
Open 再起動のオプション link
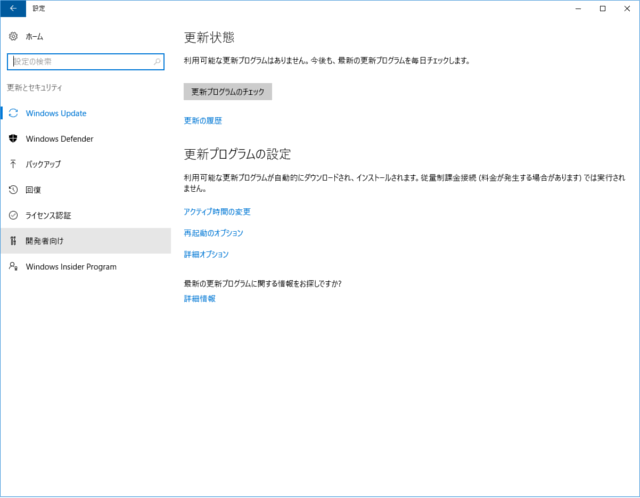click(x=213, y=233)
